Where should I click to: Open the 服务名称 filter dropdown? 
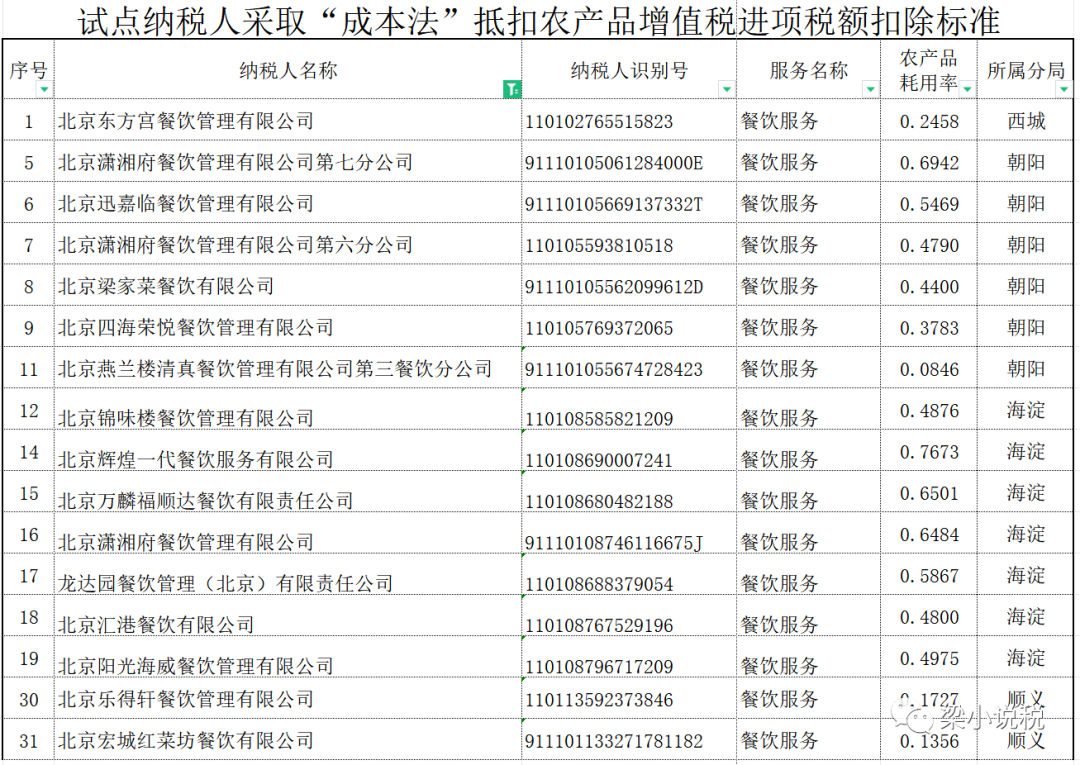point(871,90)
